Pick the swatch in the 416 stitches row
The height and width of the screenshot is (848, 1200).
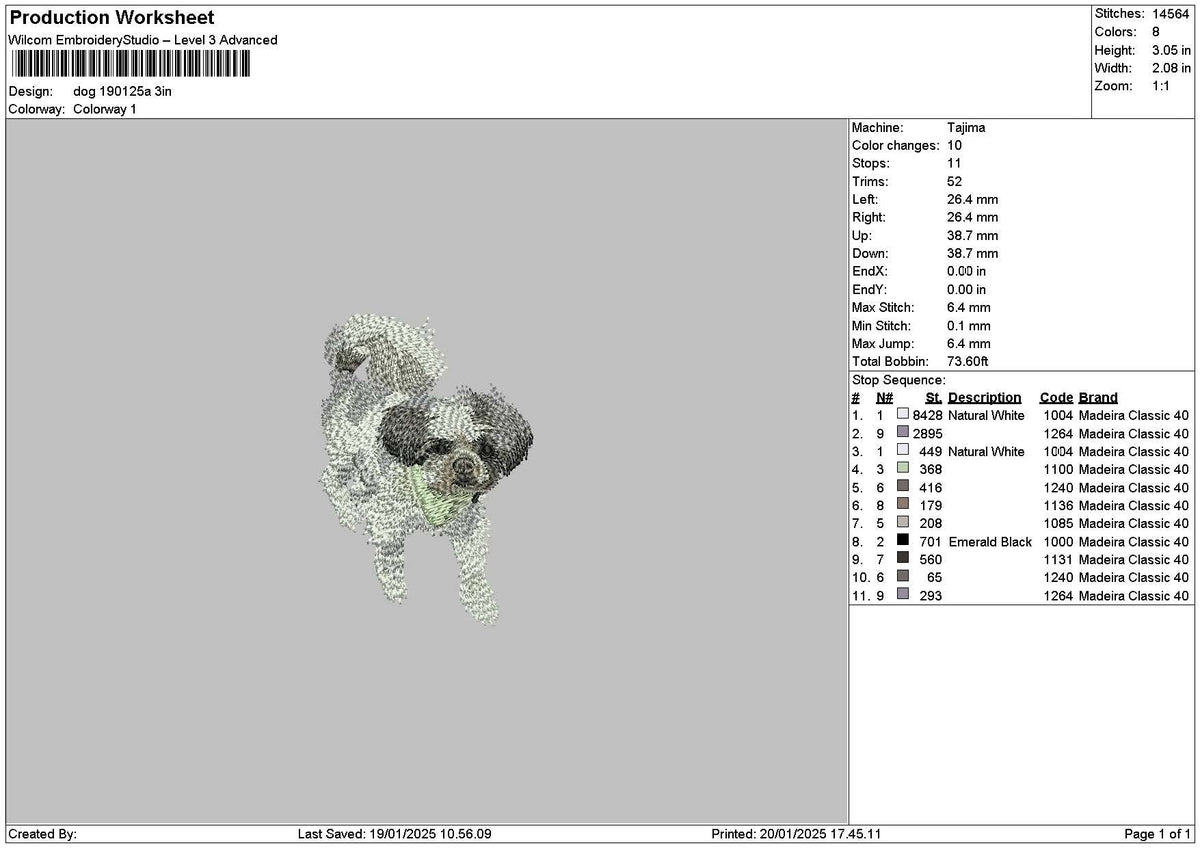click(903, 487)
